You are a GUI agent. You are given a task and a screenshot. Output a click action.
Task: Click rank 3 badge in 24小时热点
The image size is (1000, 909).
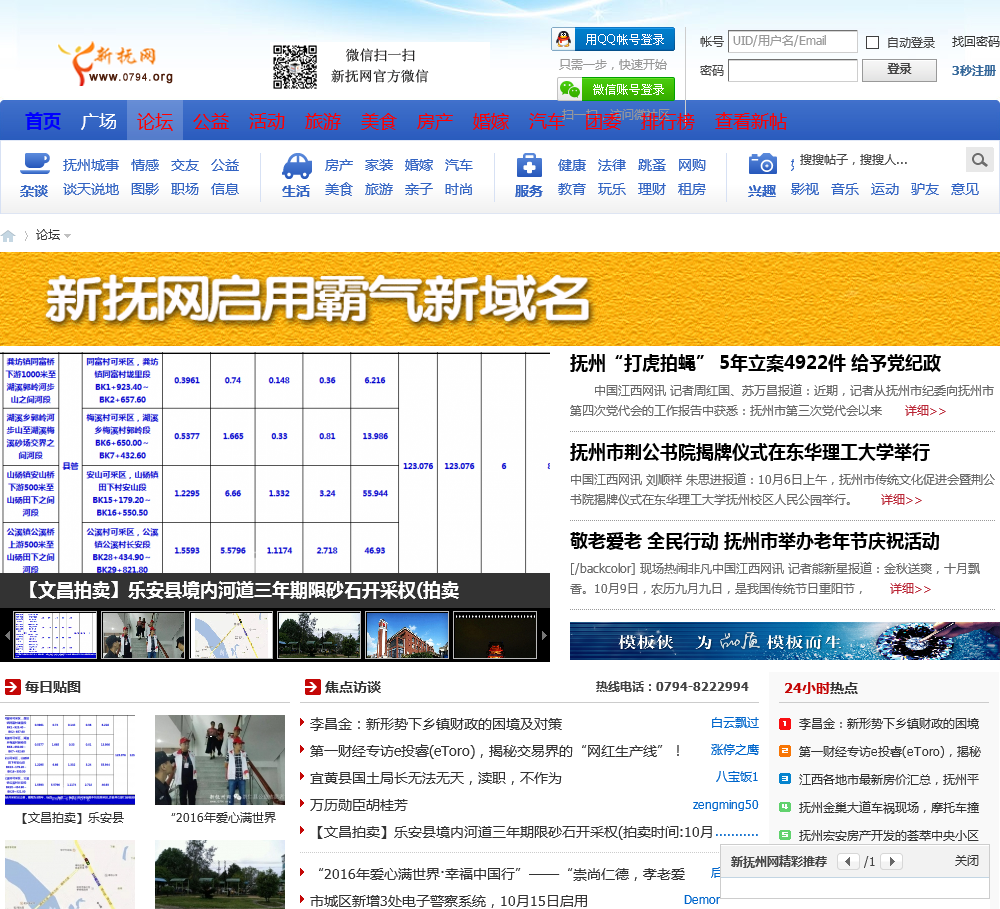click(x=785, y=779)
